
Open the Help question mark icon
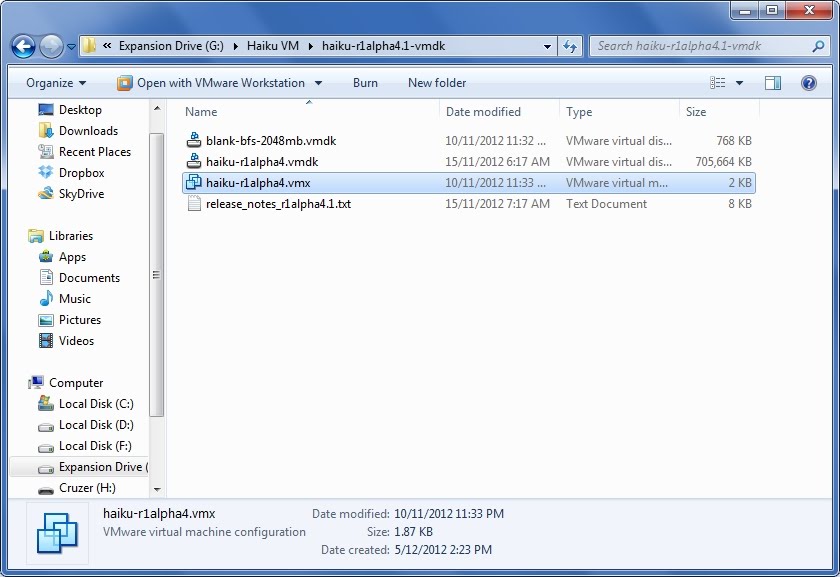pos(809,83)
